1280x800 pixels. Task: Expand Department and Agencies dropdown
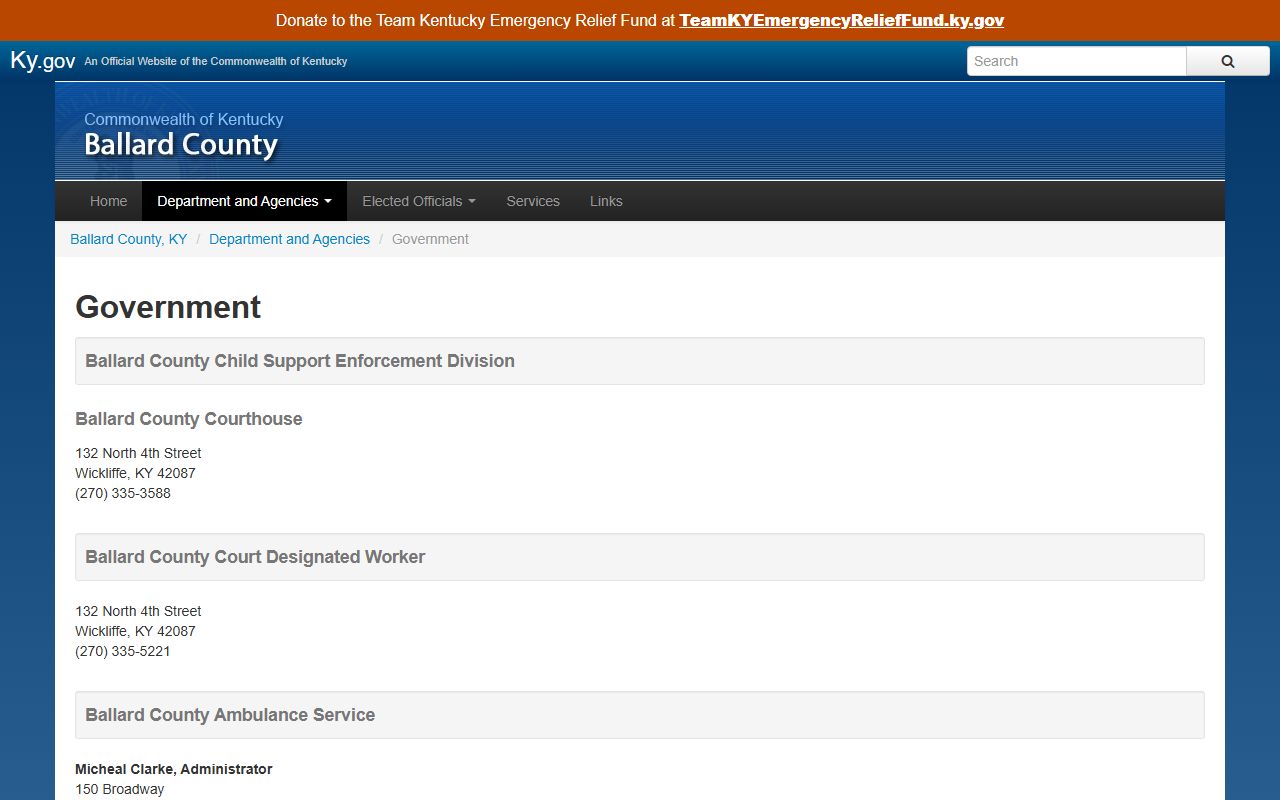pos(244,201)
